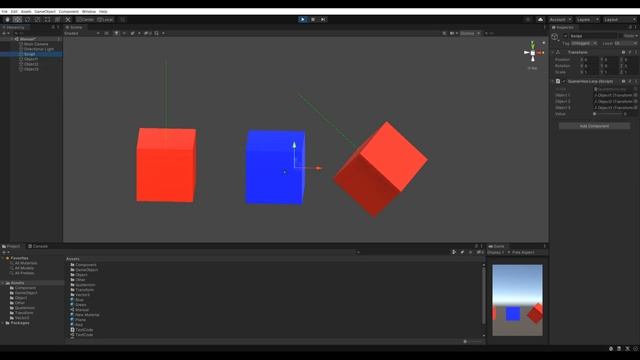Screen dimensions: 640x360
Task: Toggle scene lighting lightbulb icon
Action: pos(116,33)
